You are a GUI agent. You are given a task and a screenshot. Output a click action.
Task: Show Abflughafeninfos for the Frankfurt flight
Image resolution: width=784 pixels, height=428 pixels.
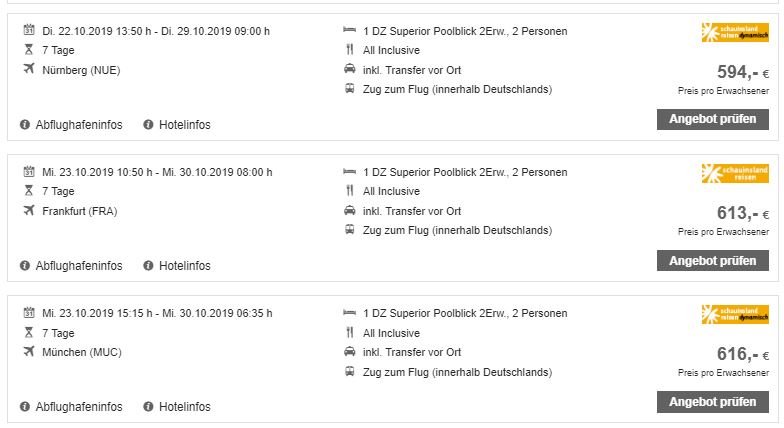tap(78, 266)
